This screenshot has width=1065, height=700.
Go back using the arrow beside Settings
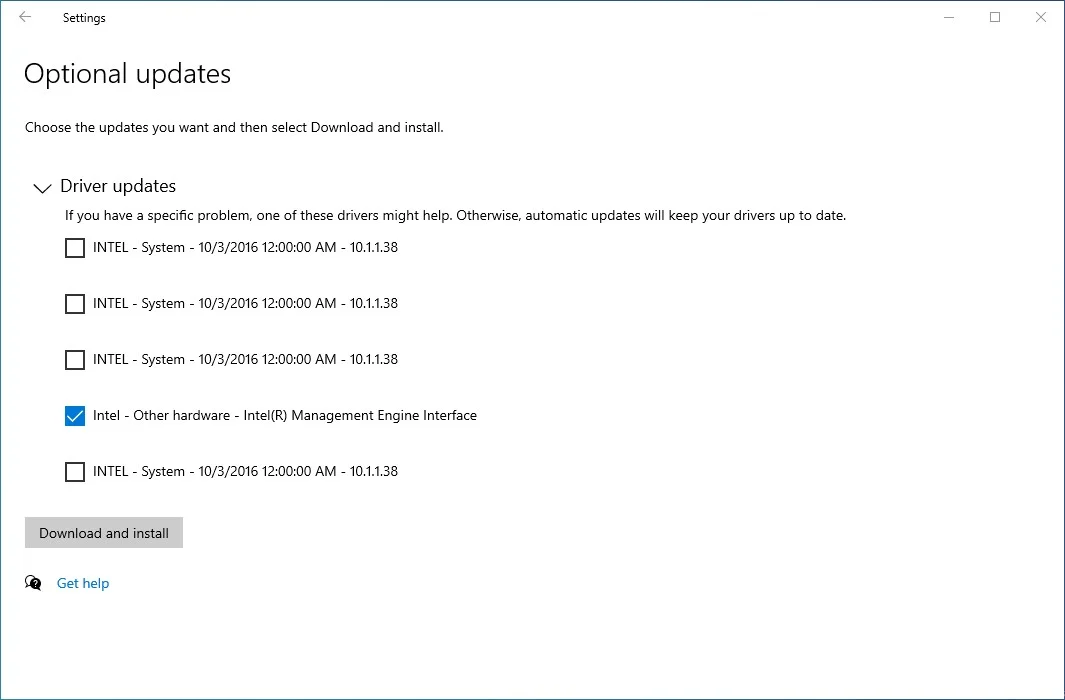(25, 17)
